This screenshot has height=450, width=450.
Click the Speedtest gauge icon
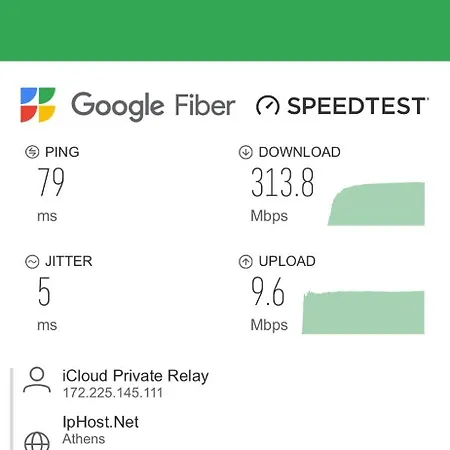point(267,106)
